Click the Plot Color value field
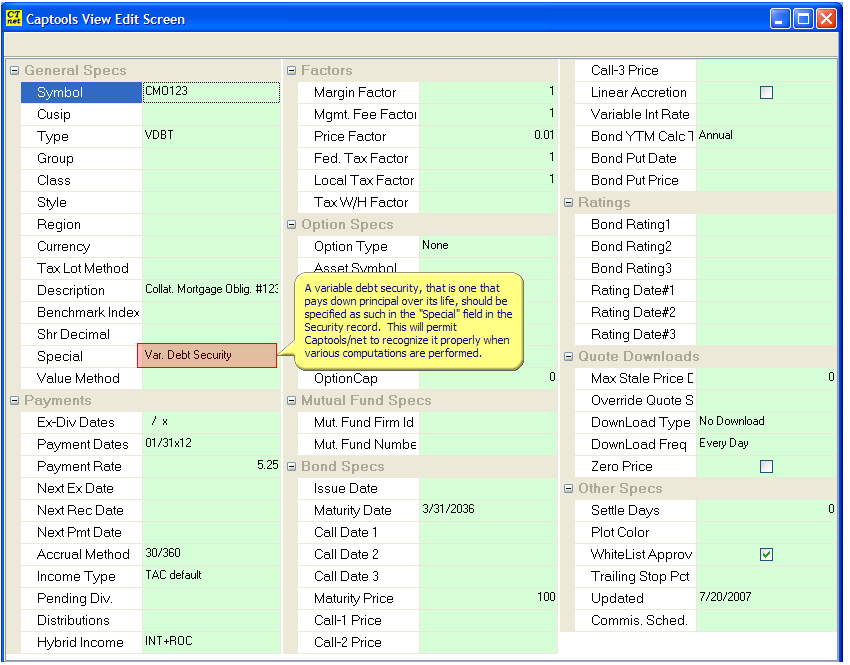850x665 pixels. pos(765,533)
